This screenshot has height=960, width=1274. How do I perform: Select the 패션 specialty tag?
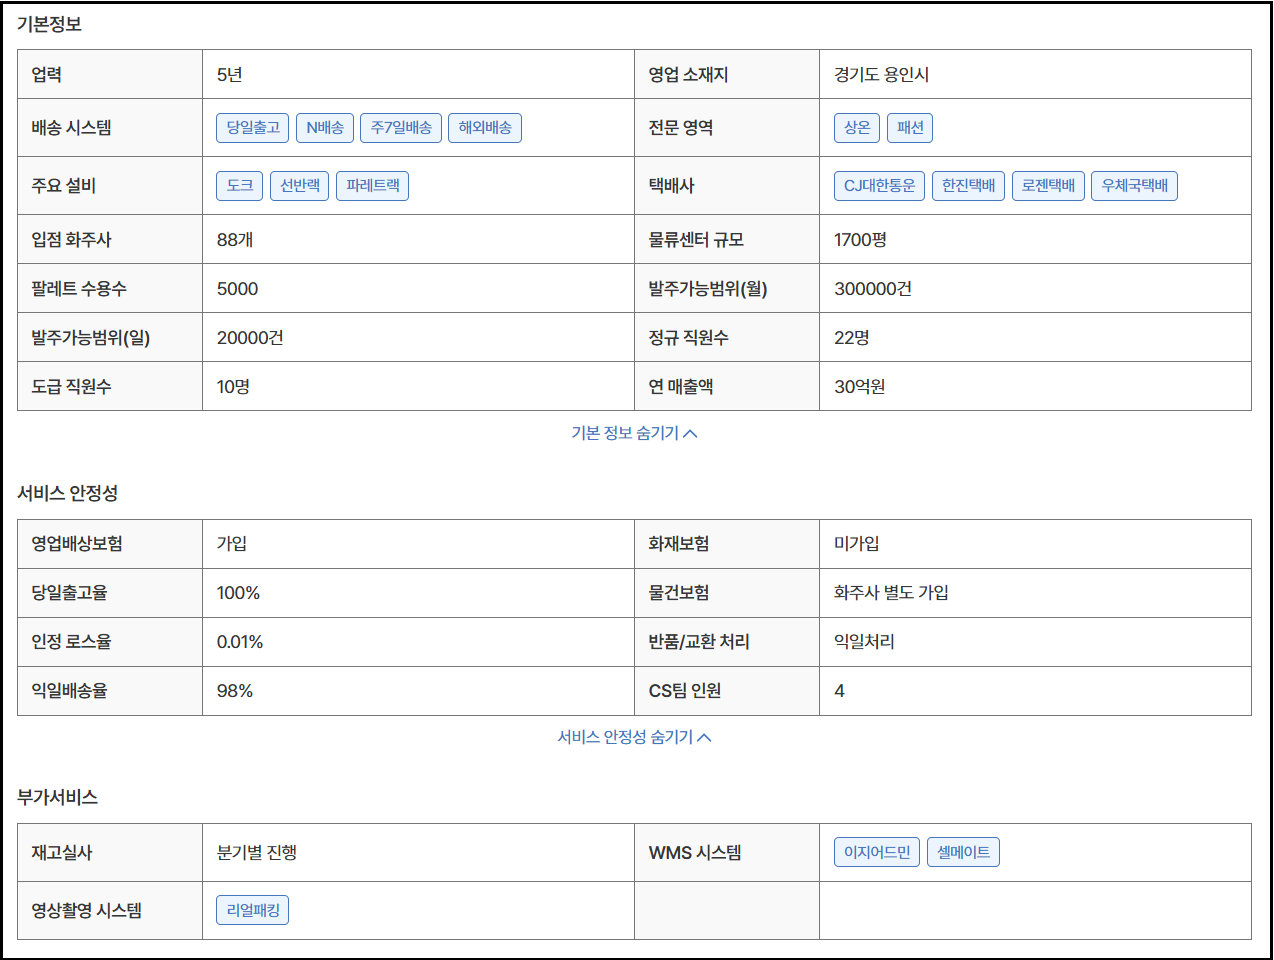coord(910,128)
